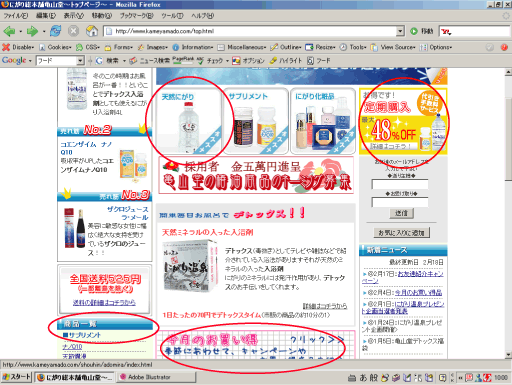Click the first email address input field
This screenshot has height=385, width=512.
coord(400,184)
